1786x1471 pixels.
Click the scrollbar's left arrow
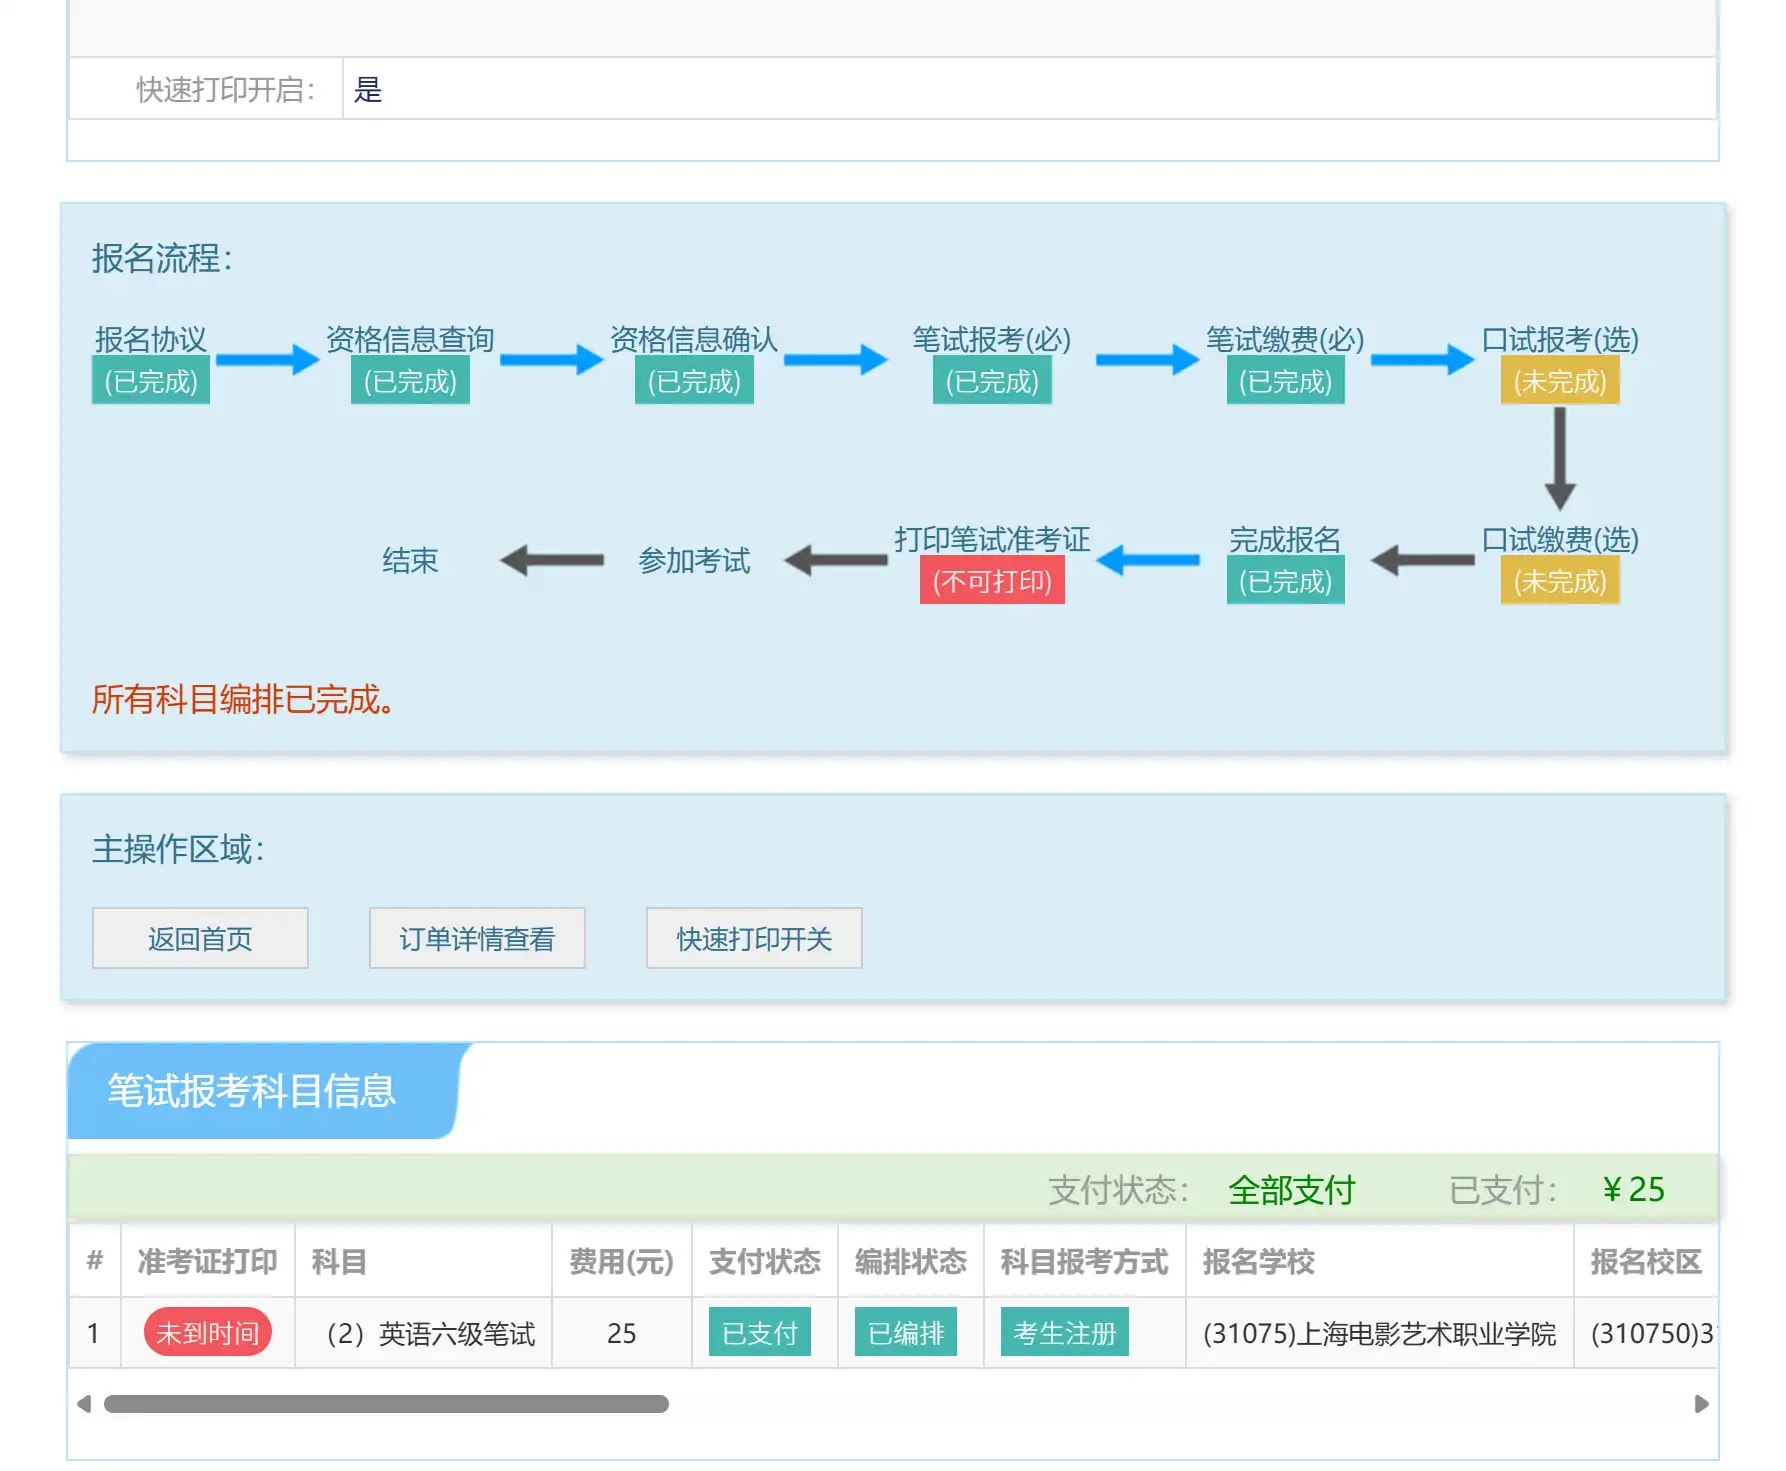[84, 1404]
